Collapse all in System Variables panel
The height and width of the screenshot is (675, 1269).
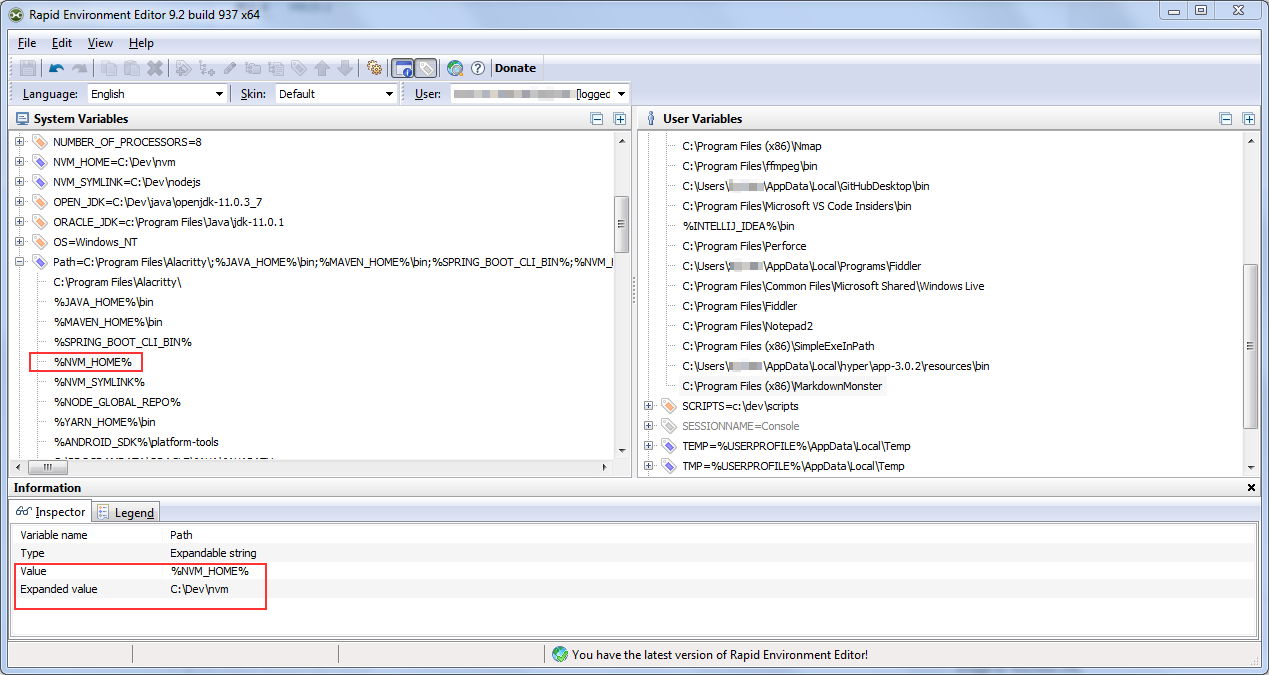tap(597, 119)
